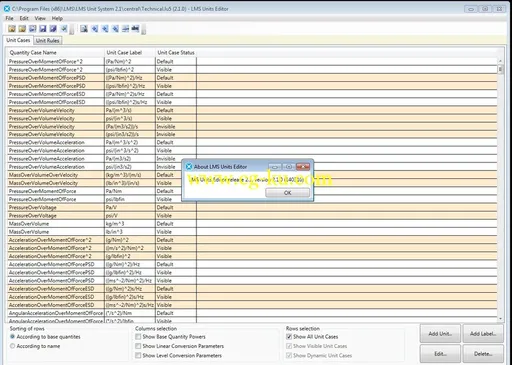Screen dimensions: 512x365
Task: Select the '(Pa/Nm)^2' label cell
Action: tap(130, 62)
